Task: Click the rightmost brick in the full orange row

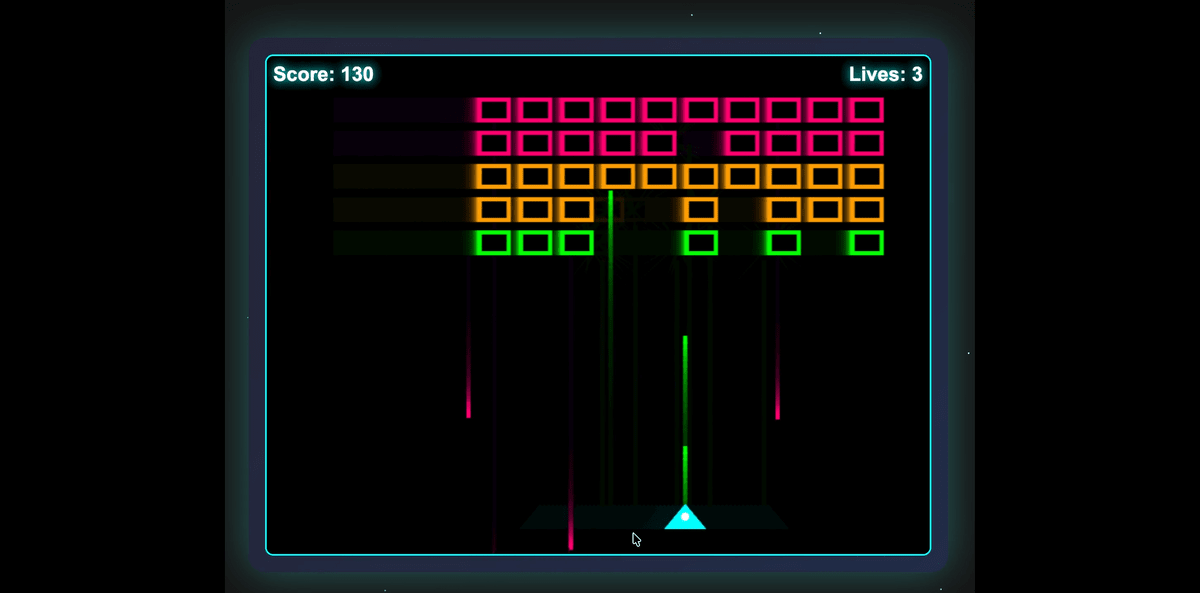Action: pyautogui.click(x=867, y=177)
